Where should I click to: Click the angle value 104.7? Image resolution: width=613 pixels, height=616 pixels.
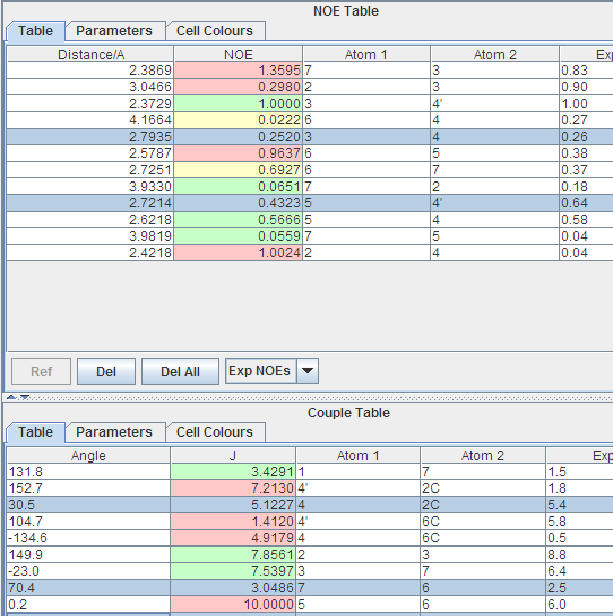coord(89,521)
